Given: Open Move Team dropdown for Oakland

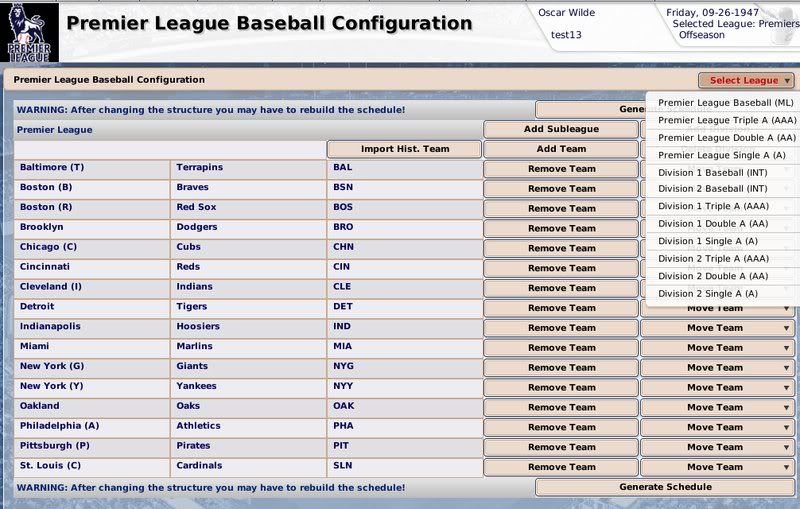Looking at the screenshot, I should tap(717, 407).
